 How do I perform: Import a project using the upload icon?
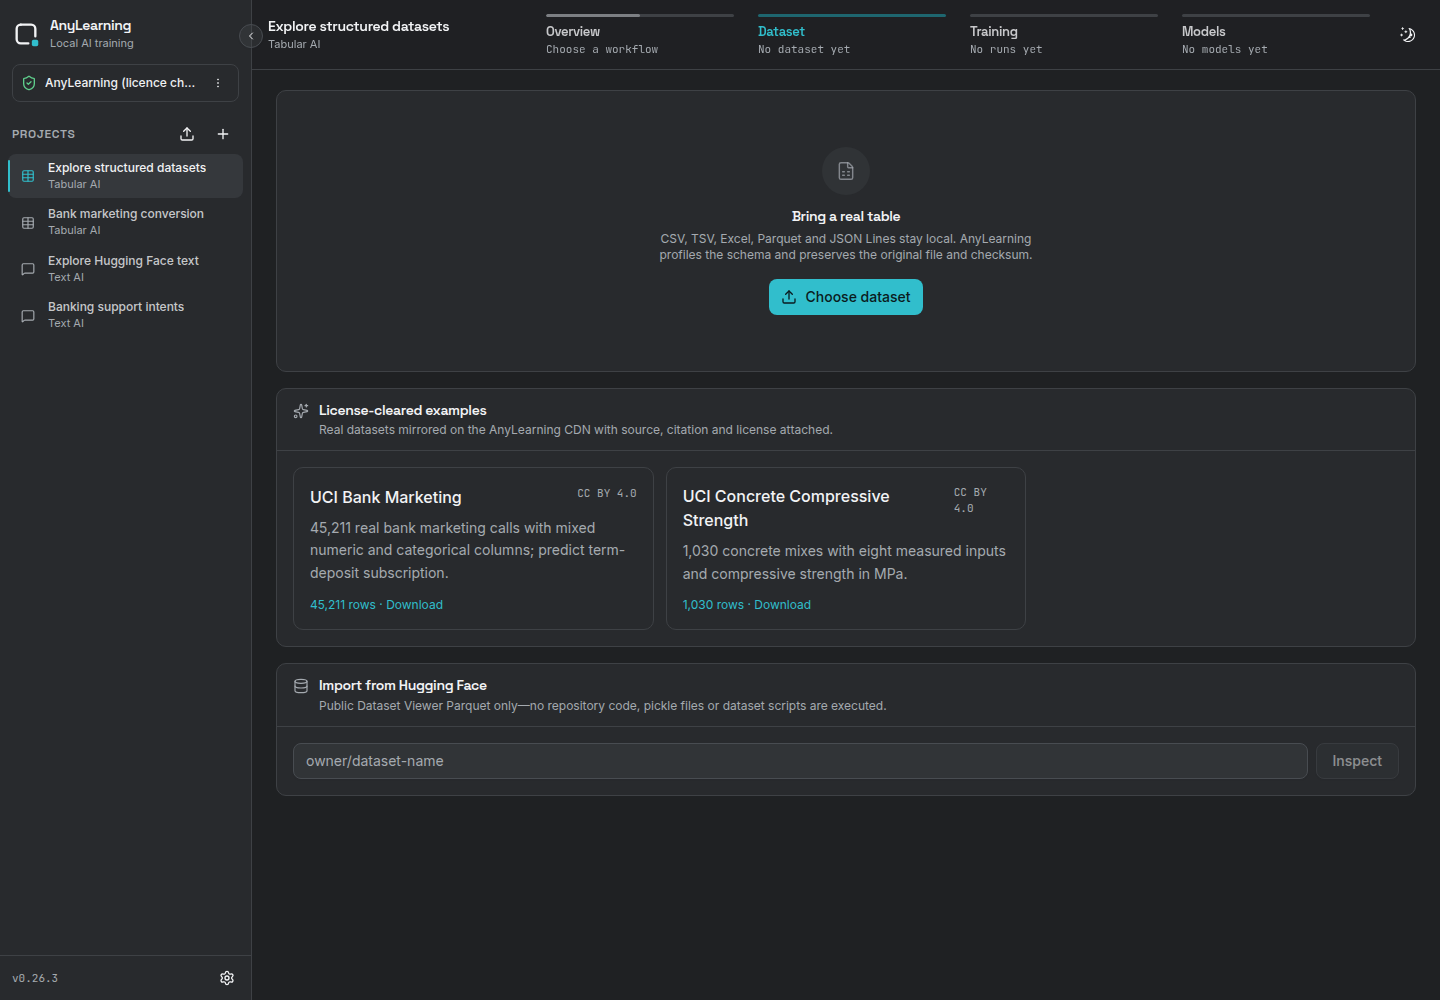point(187,134)
